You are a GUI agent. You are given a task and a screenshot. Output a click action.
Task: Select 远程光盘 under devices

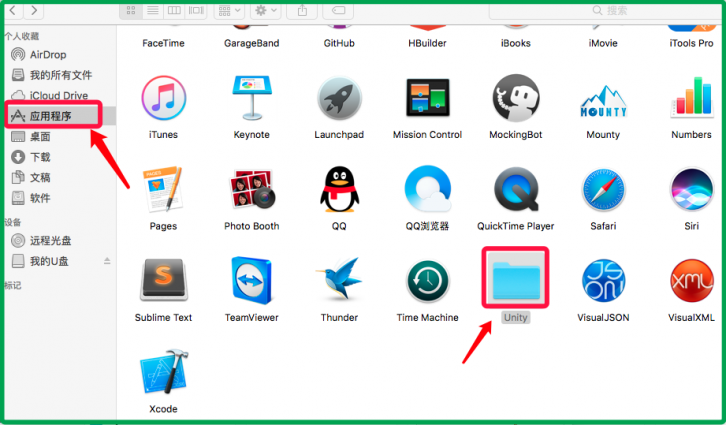pos(50,240)
